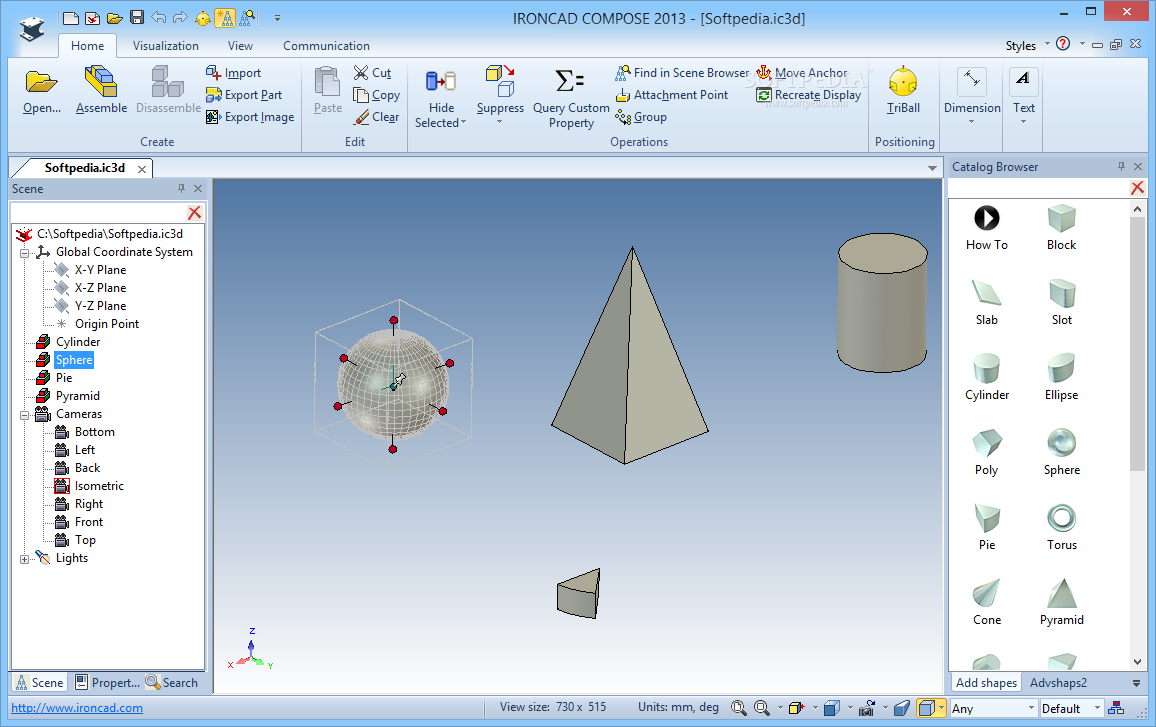
Task: Open Hide Selected dropdown arrow
Action: pyautogui.click(x=464, y=123)
